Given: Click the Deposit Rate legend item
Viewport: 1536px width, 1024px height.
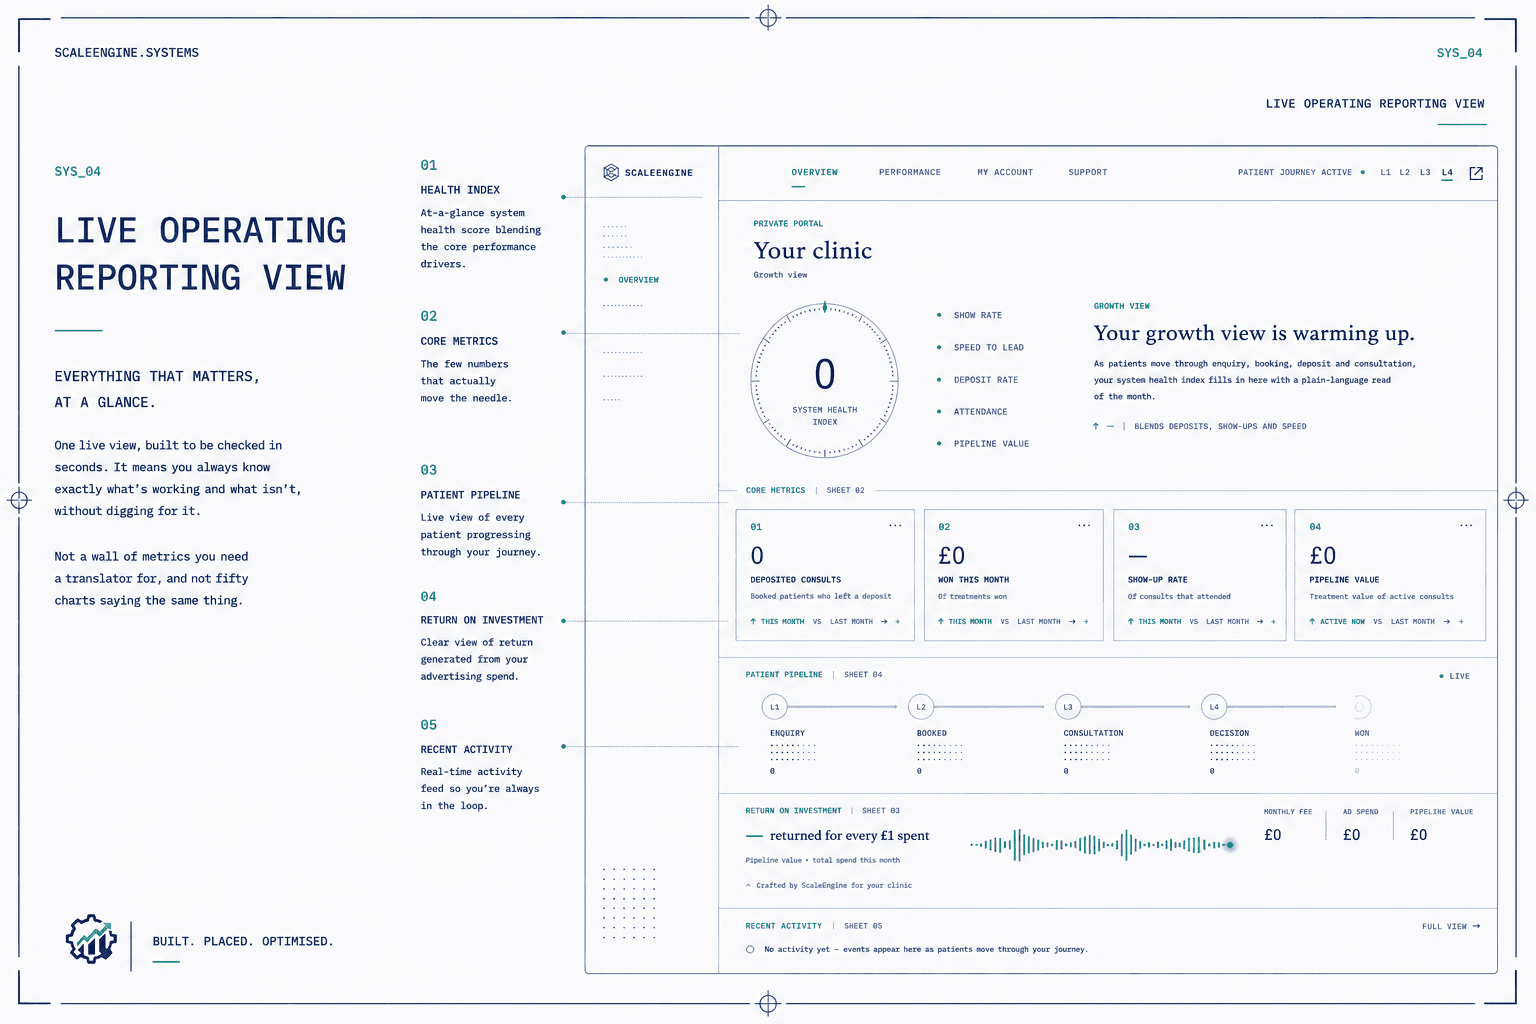Looking at the screenshot, I should pyautogui.click(x=977, y=380).
